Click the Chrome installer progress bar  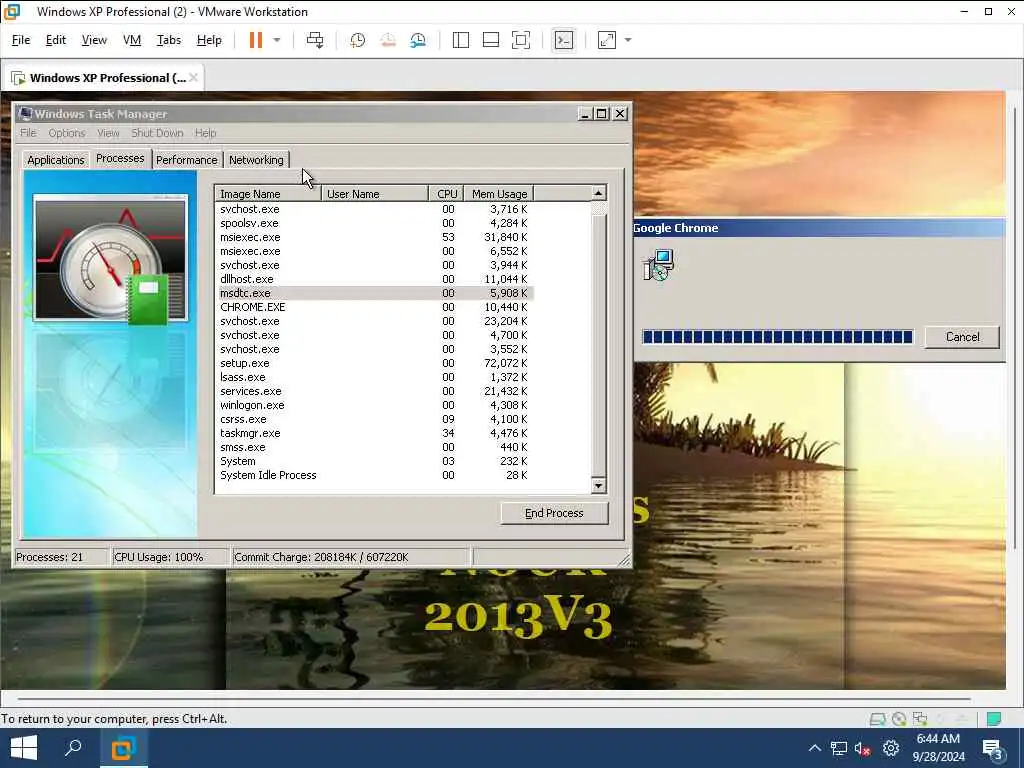(x=777, y=337)
